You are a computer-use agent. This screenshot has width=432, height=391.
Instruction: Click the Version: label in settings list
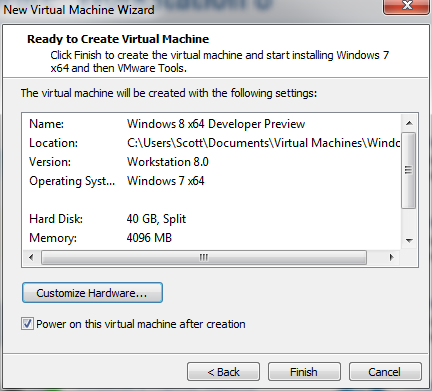tap(50, 162)
